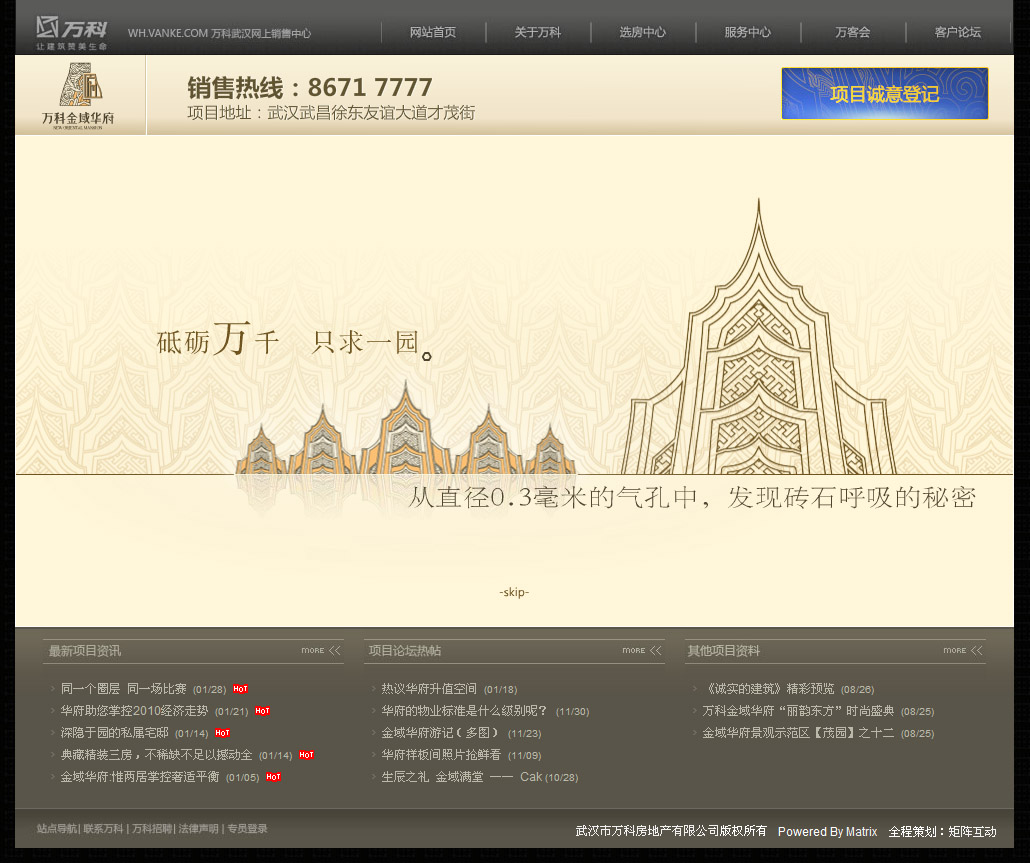
Task: Click 站点导航 footer link
Action: tap(56, 829)
